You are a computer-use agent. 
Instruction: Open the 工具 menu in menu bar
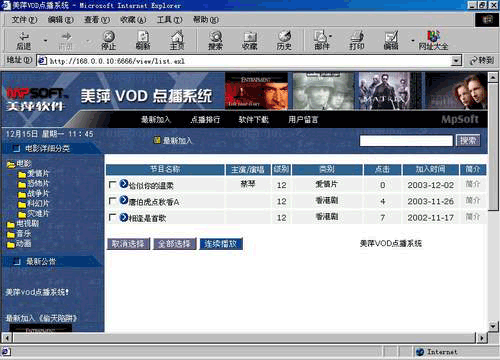tap(170, 20)
